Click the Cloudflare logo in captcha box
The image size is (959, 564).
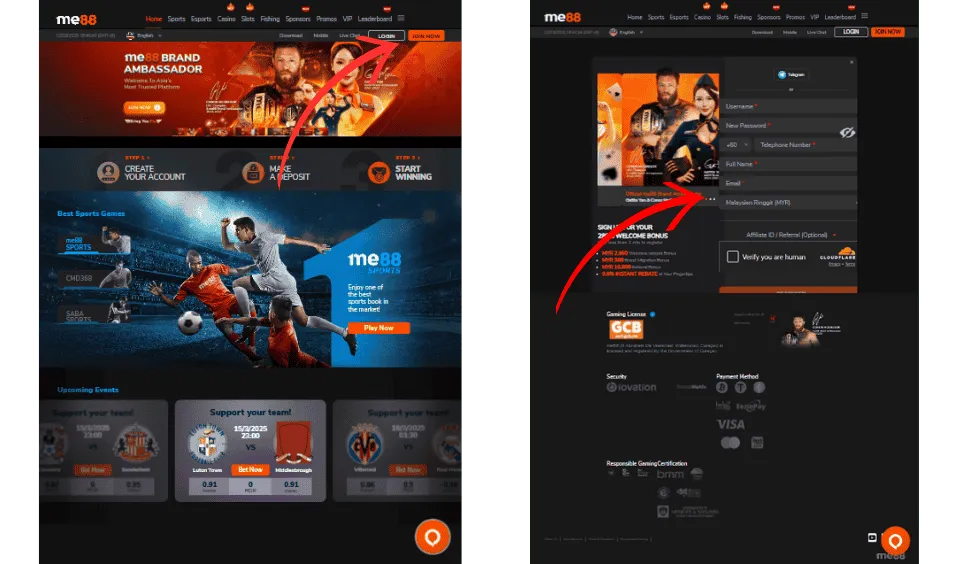point(839,253)
